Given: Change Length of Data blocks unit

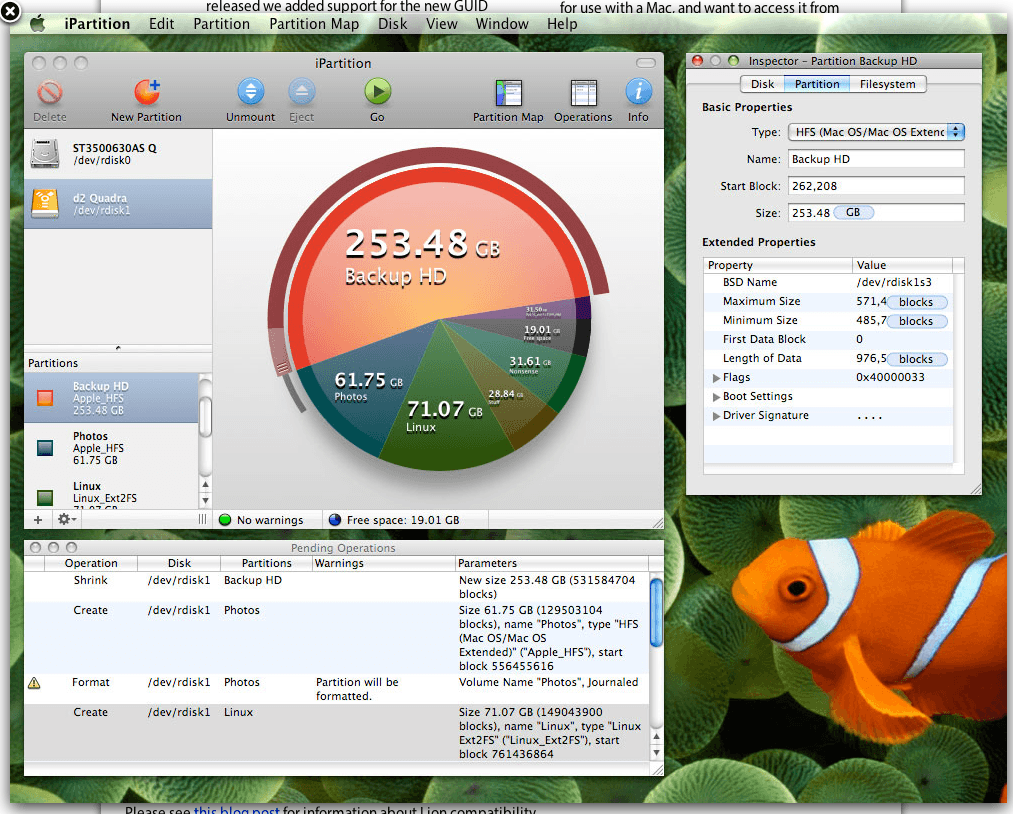Looking at the screenshot, I should tap(917, 359).
